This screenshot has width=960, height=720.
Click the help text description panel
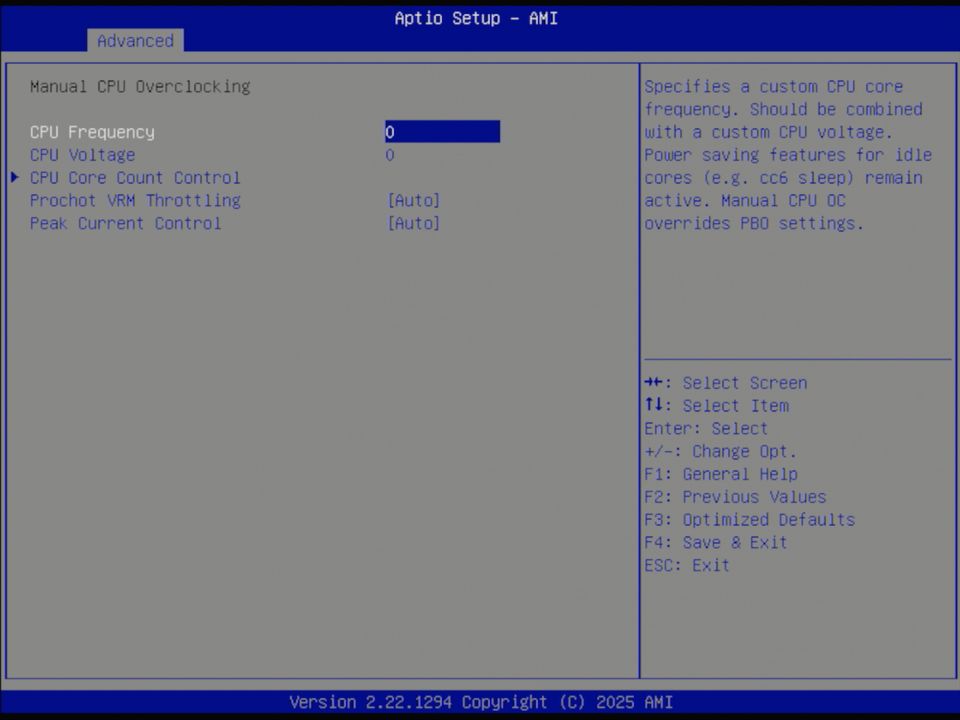coord(795,155)
